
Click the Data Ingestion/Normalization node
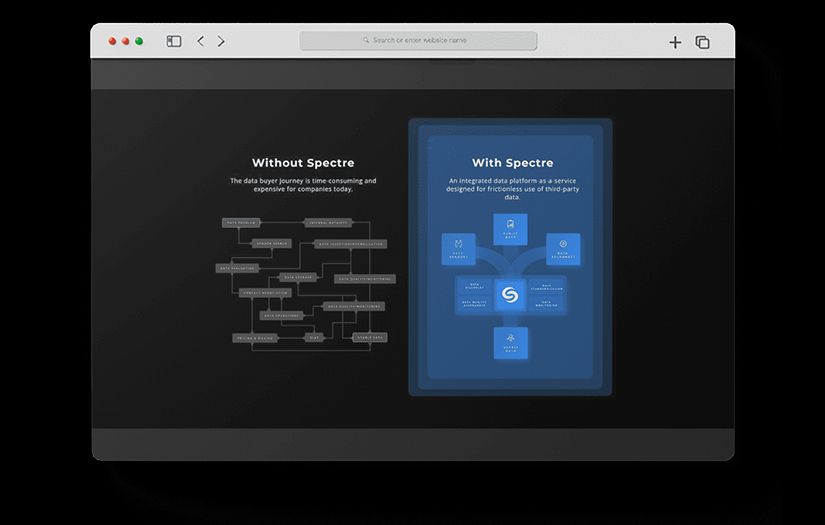[351, 244]
